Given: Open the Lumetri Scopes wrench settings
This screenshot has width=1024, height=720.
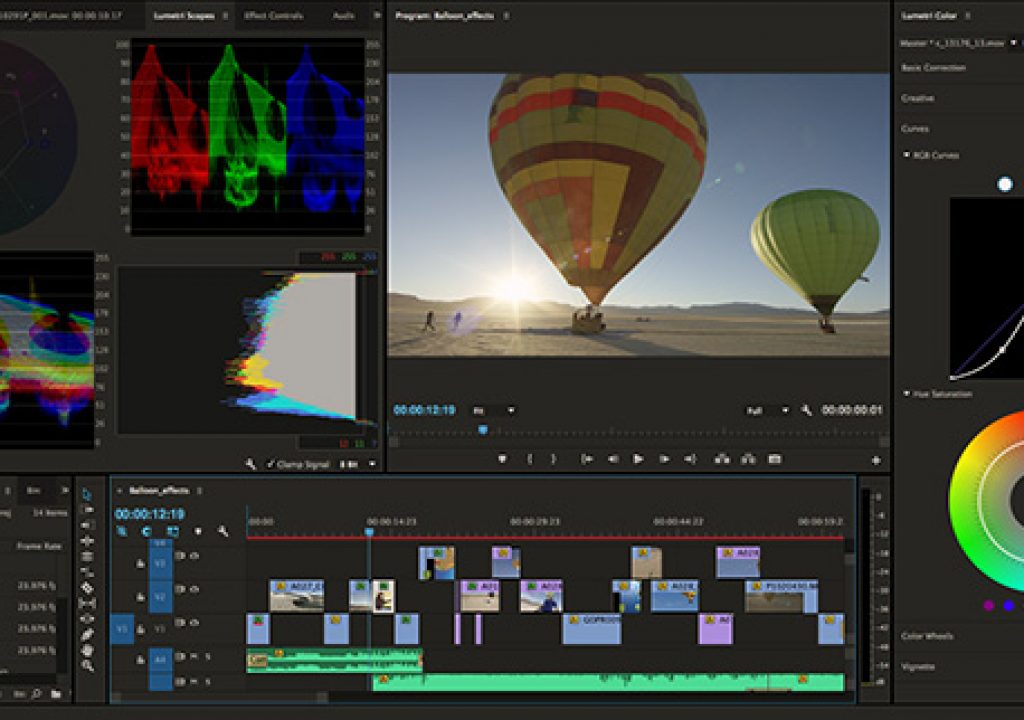Looking at the screenshot, I should pyautogui.click(x=251, y=464).
